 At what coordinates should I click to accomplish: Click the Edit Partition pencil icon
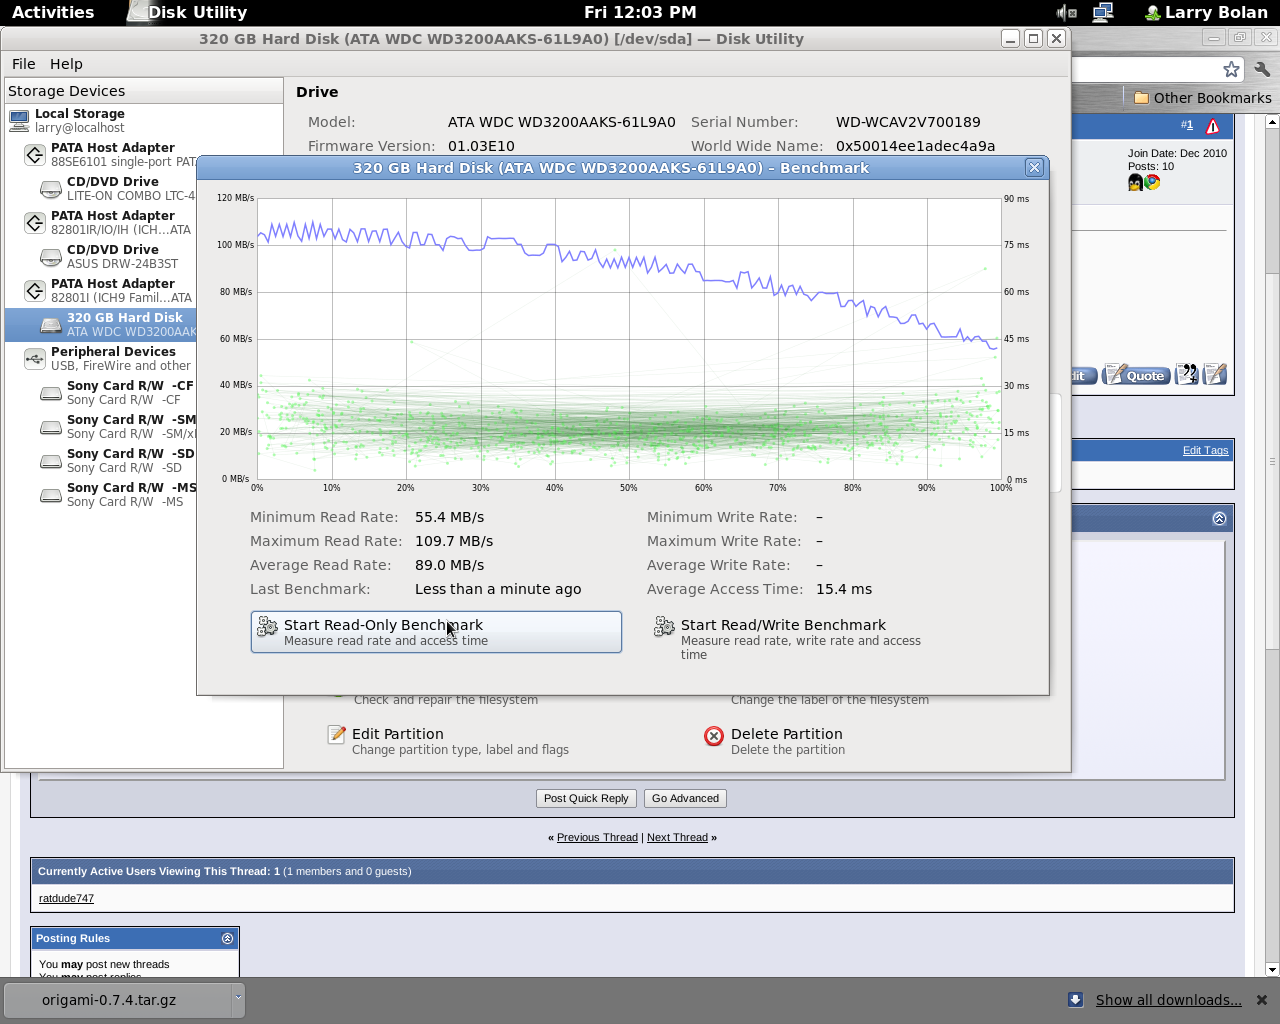tap(337, 735)
